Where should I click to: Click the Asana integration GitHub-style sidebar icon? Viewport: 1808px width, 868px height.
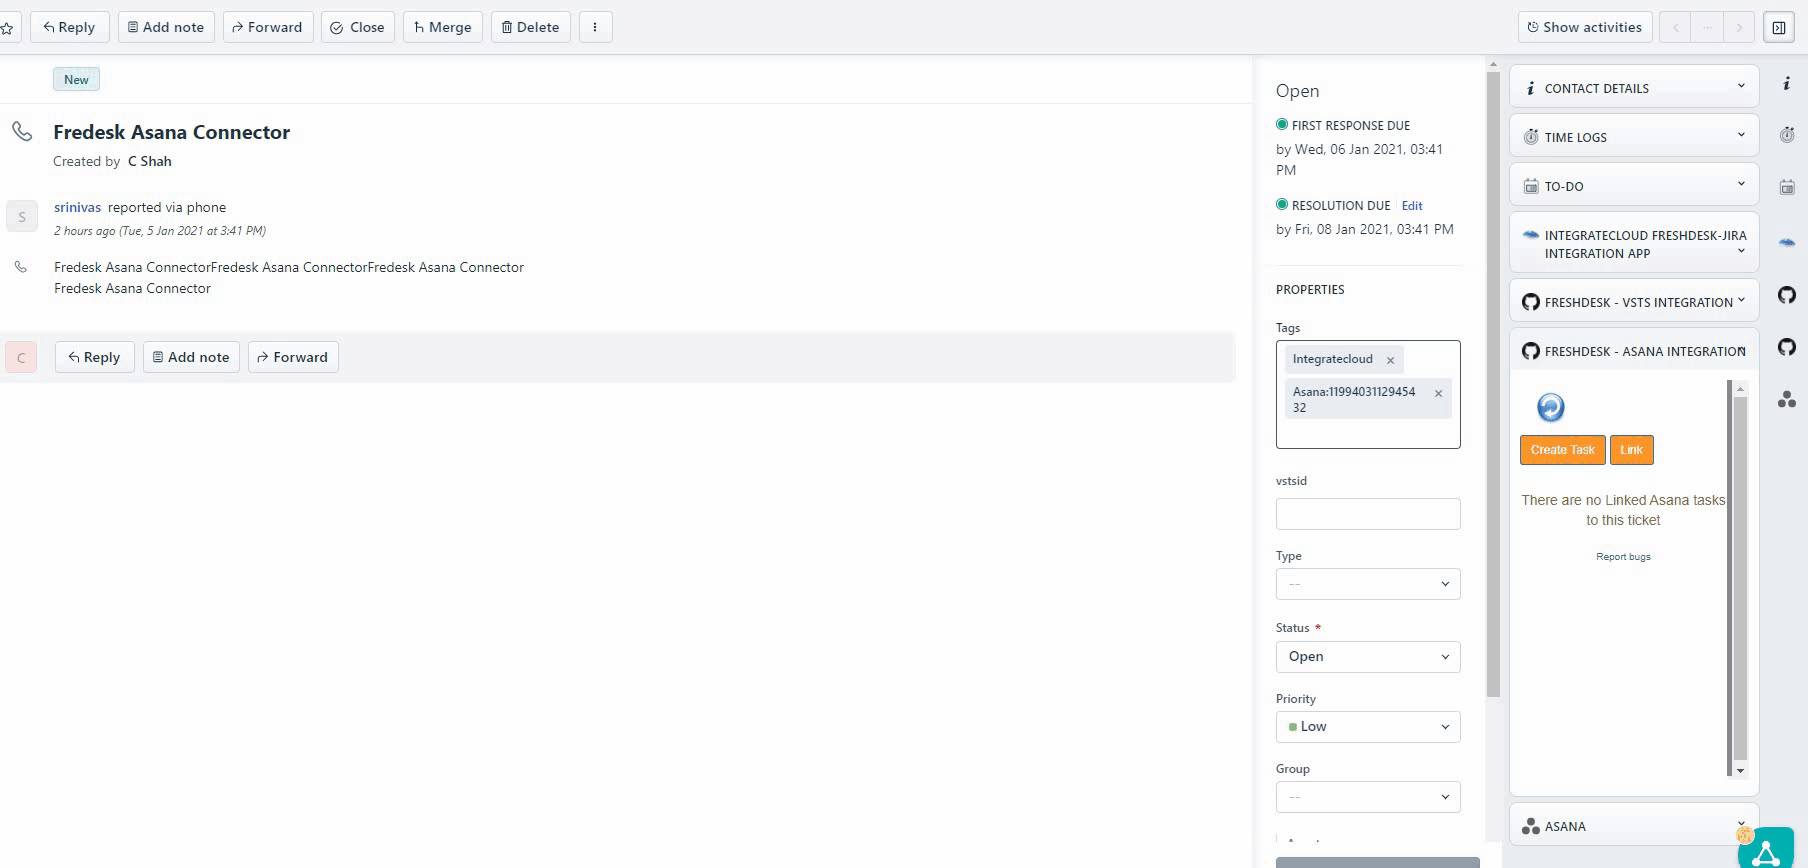pos(1787,347)
